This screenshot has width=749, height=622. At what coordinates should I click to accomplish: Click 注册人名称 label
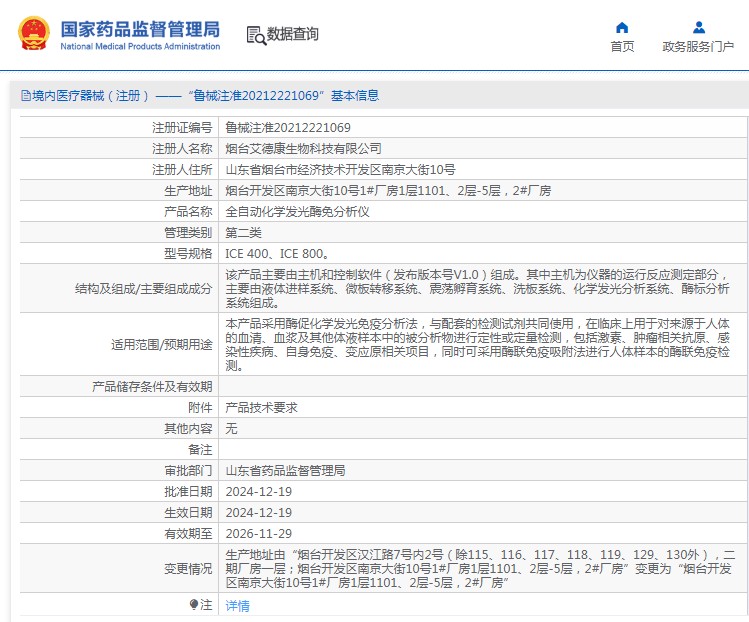click(x=182, y=149)
